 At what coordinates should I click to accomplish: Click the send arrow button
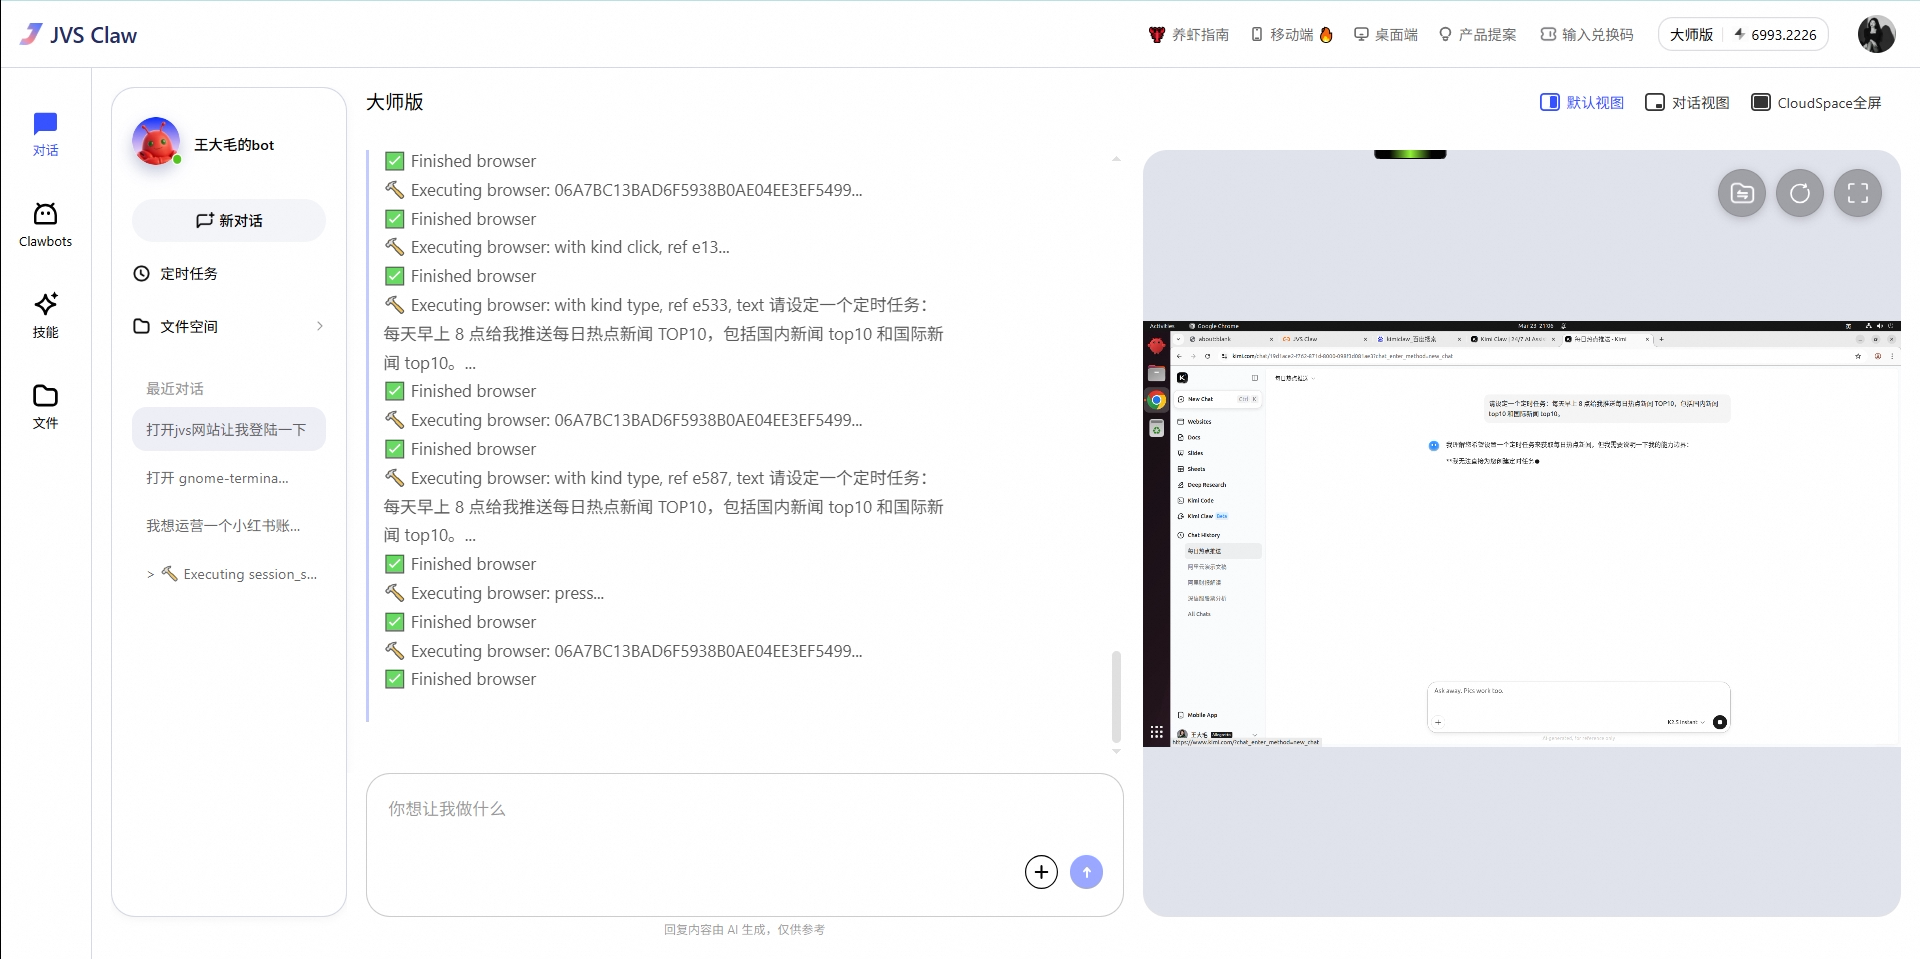point(1086,872)
